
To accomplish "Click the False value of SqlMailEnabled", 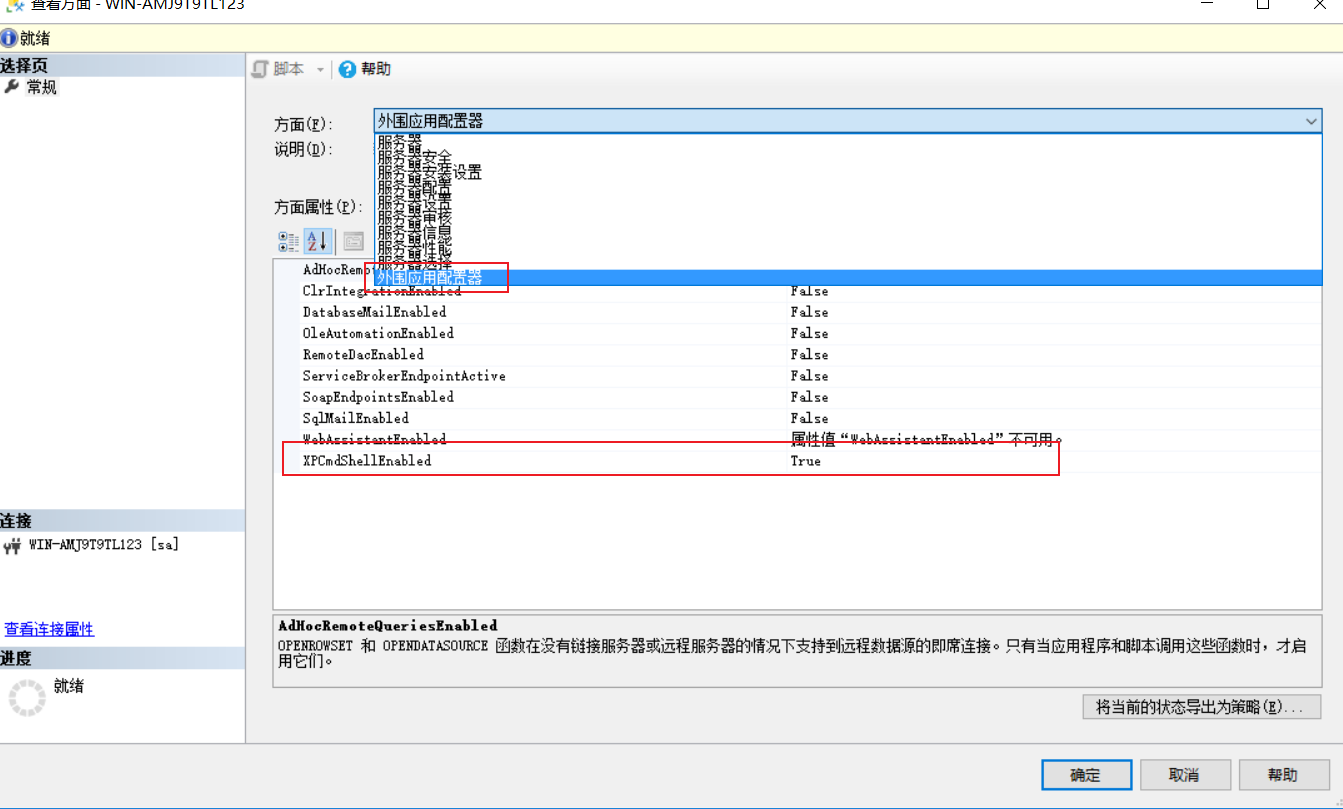I will coord(809,418).
